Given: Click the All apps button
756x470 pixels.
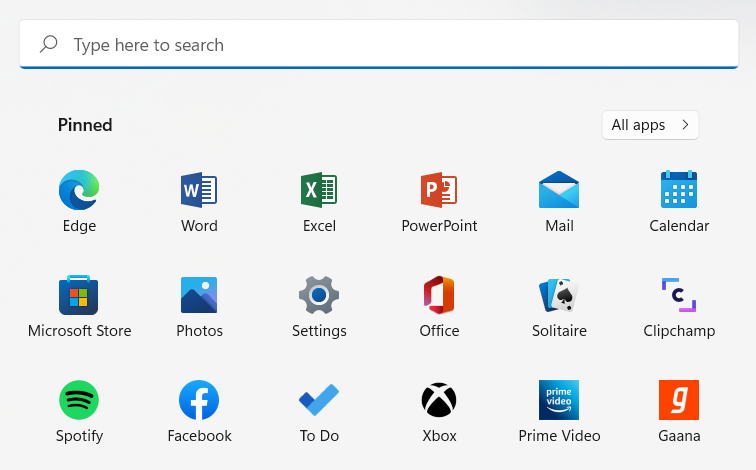Looking at the screenshot, I should [650, 125].
